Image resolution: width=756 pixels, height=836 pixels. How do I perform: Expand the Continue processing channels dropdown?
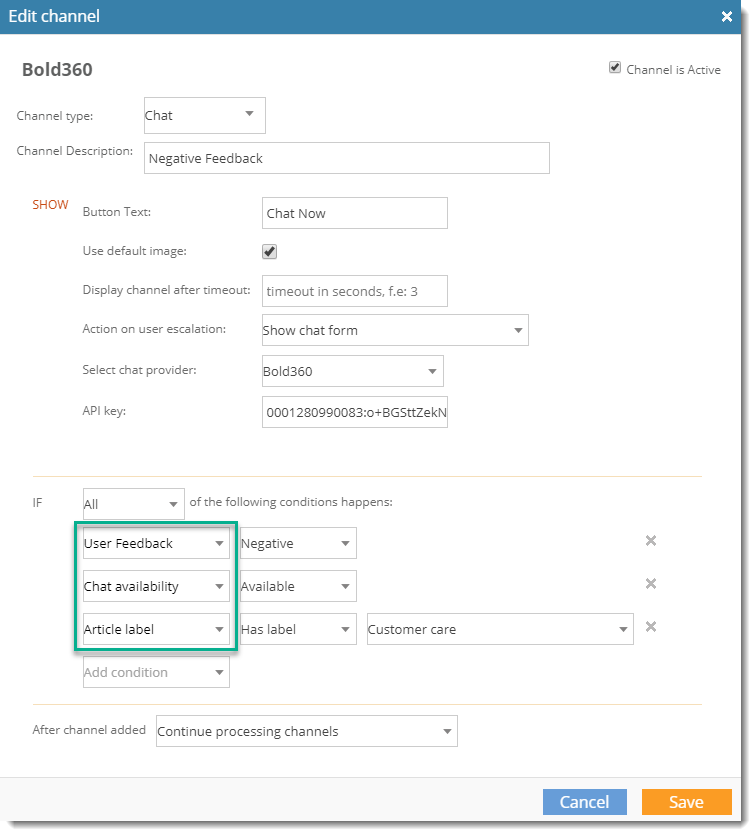pyautogui.click(x=306, y=731)
